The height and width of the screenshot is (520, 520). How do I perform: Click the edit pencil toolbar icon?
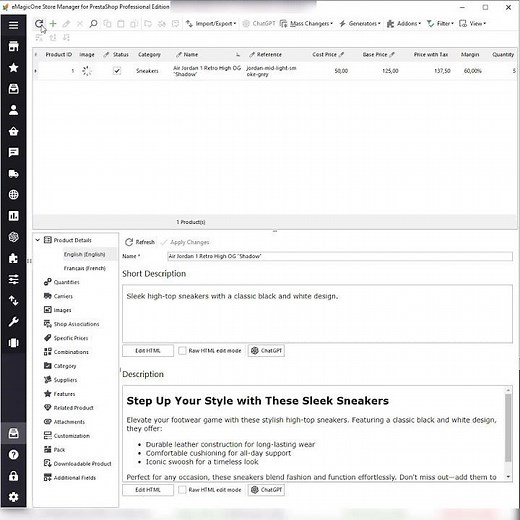[x=66, y=23]
